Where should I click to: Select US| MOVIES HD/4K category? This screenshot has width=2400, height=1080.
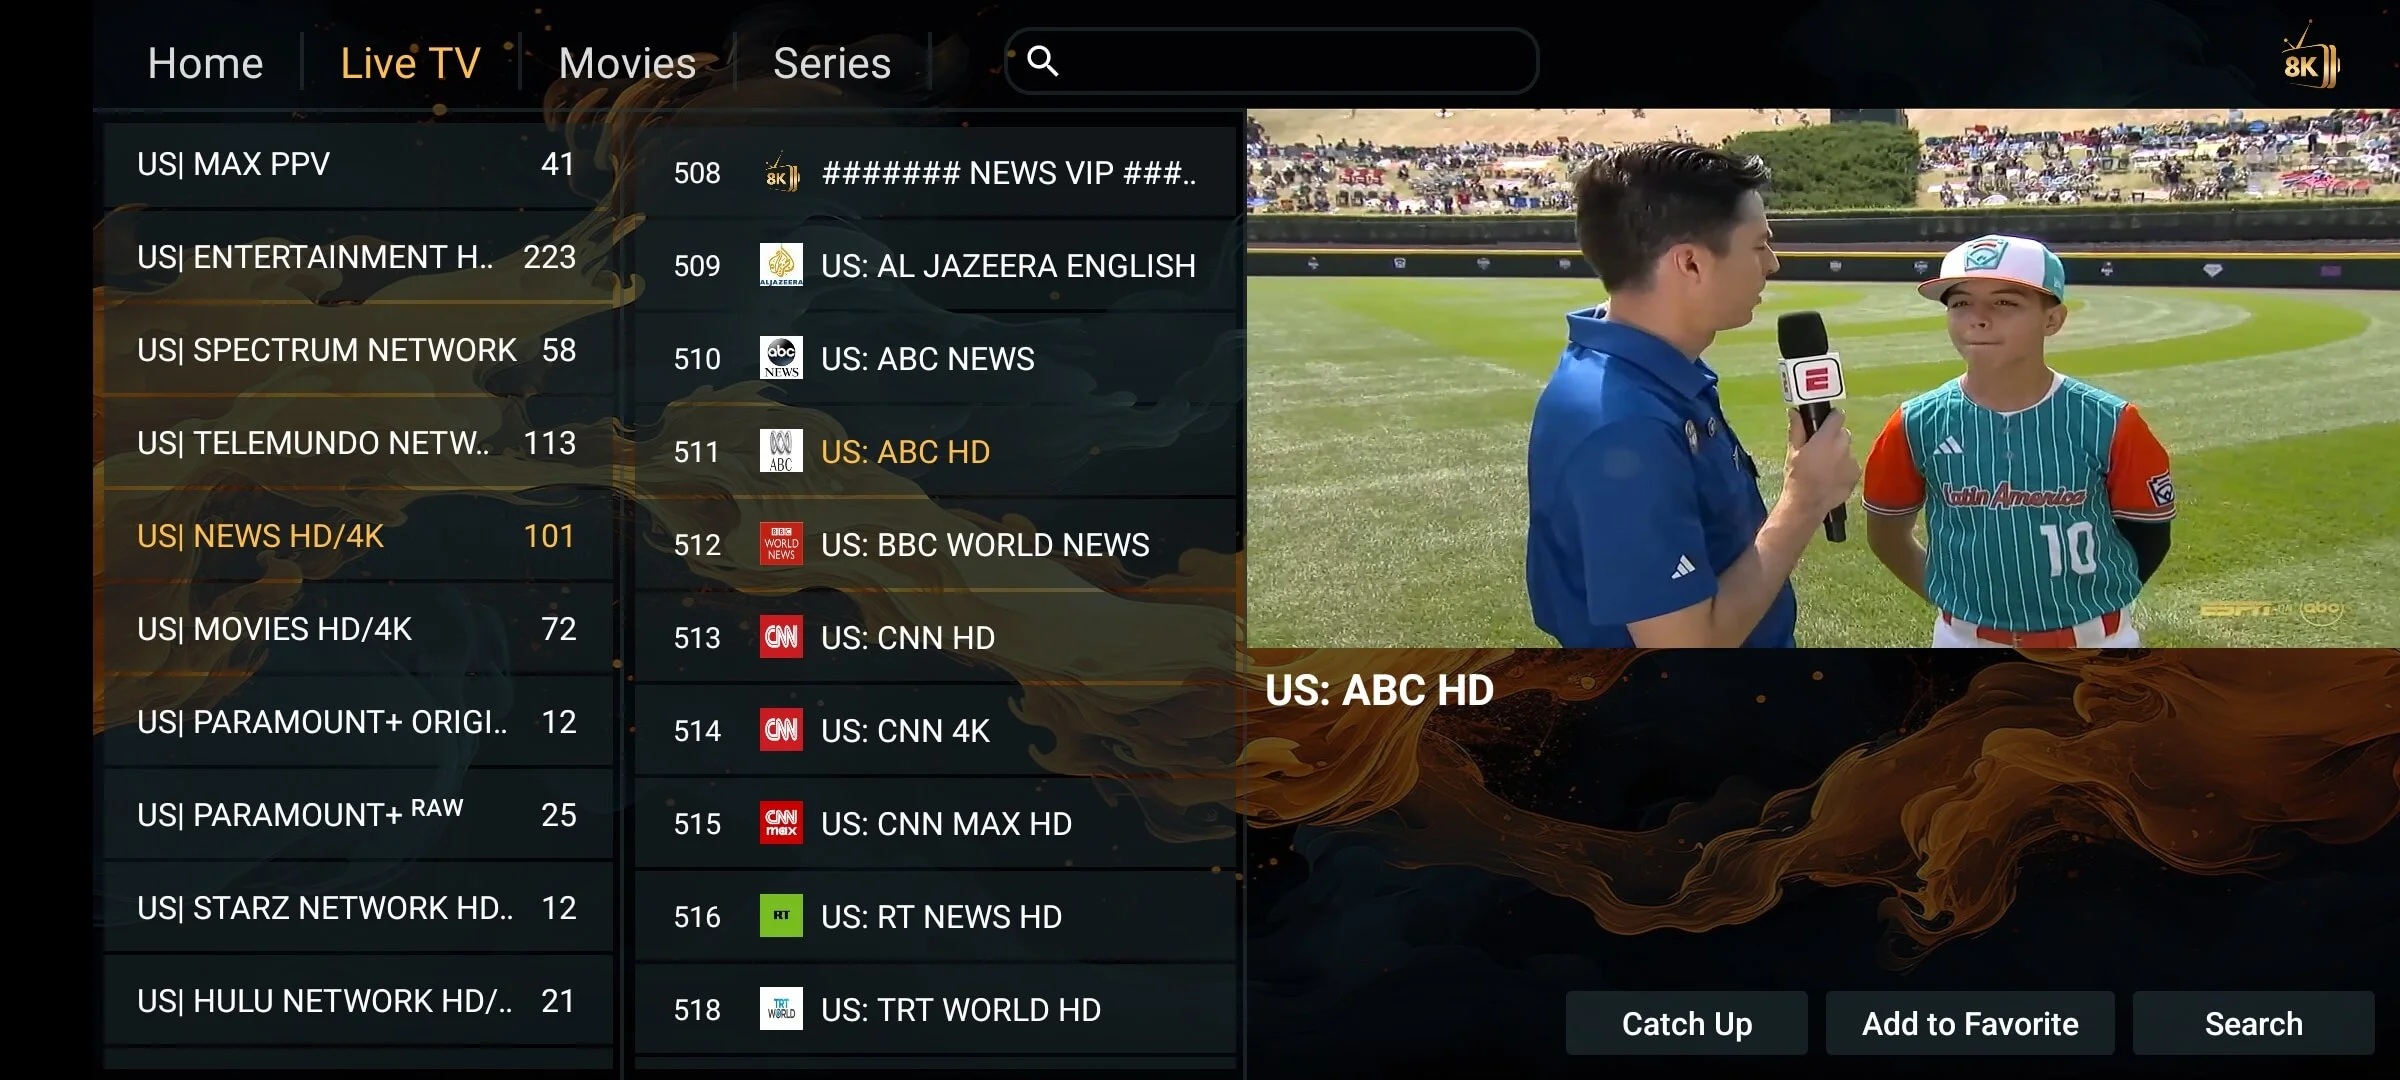tap(356, 629)
